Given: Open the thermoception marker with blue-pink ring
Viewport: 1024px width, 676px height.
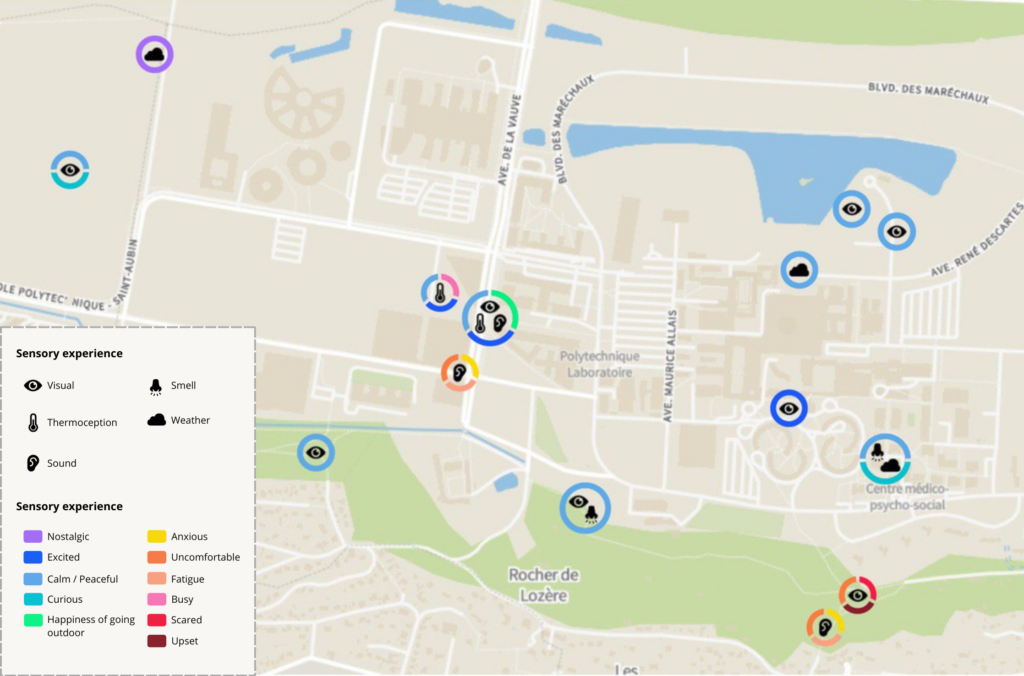Looking at the screenshot, I should (439, 292).
